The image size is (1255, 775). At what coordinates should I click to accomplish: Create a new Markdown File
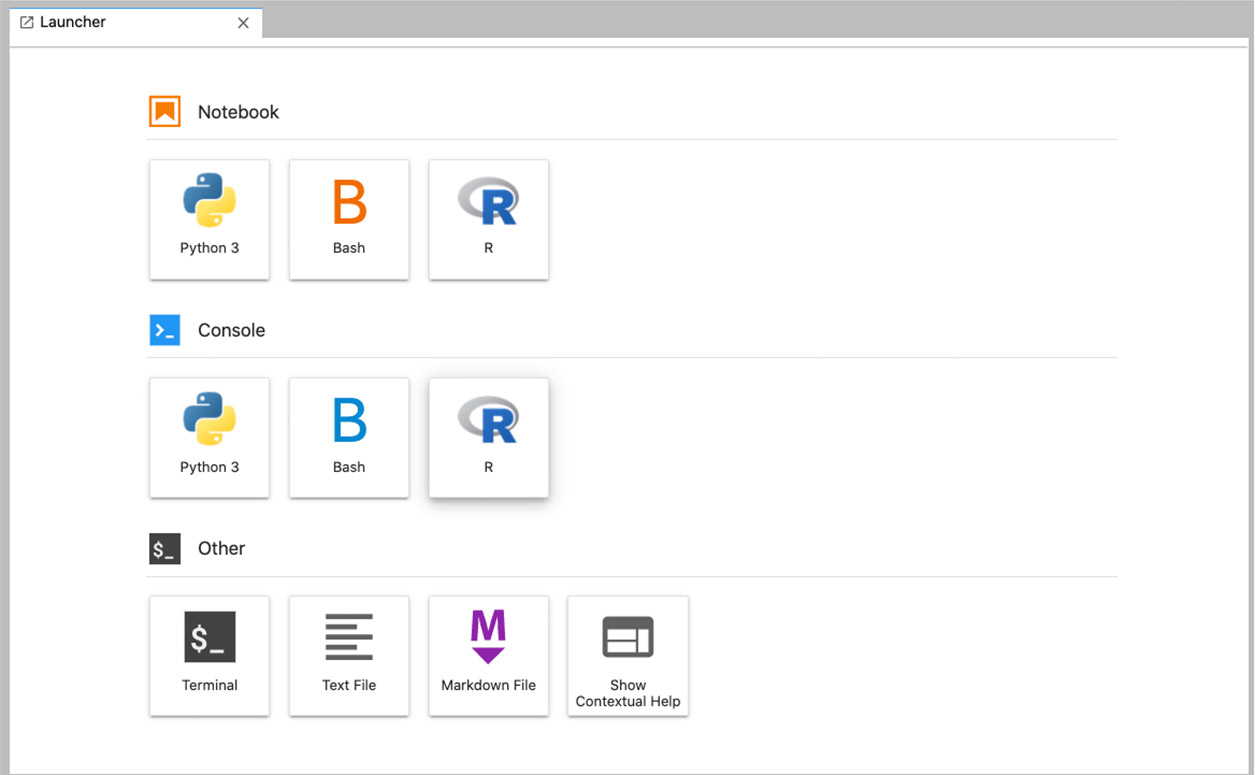click(x=488, y=655)
